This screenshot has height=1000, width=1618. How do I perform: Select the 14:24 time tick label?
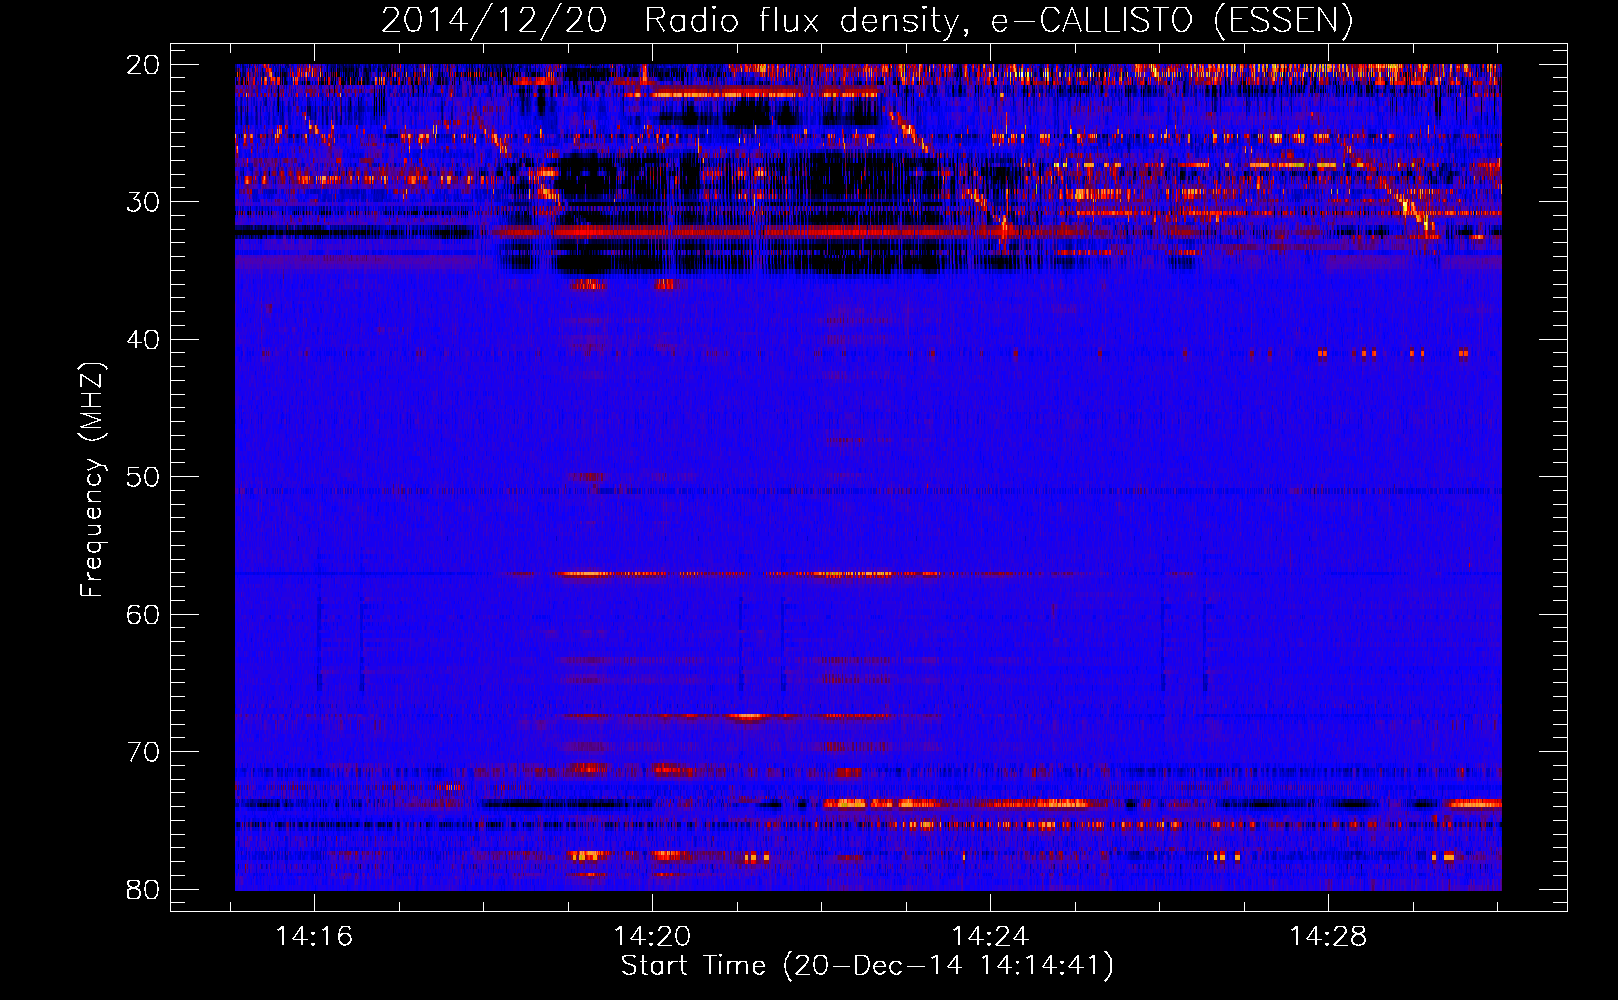point(990,937)
